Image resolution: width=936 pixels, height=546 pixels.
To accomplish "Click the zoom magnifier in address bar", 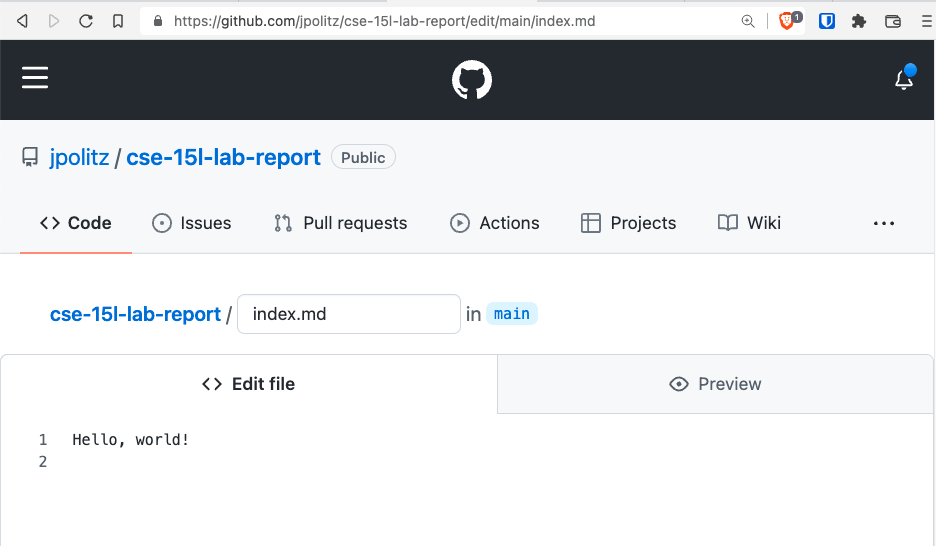I will click(x=747, y=21).
